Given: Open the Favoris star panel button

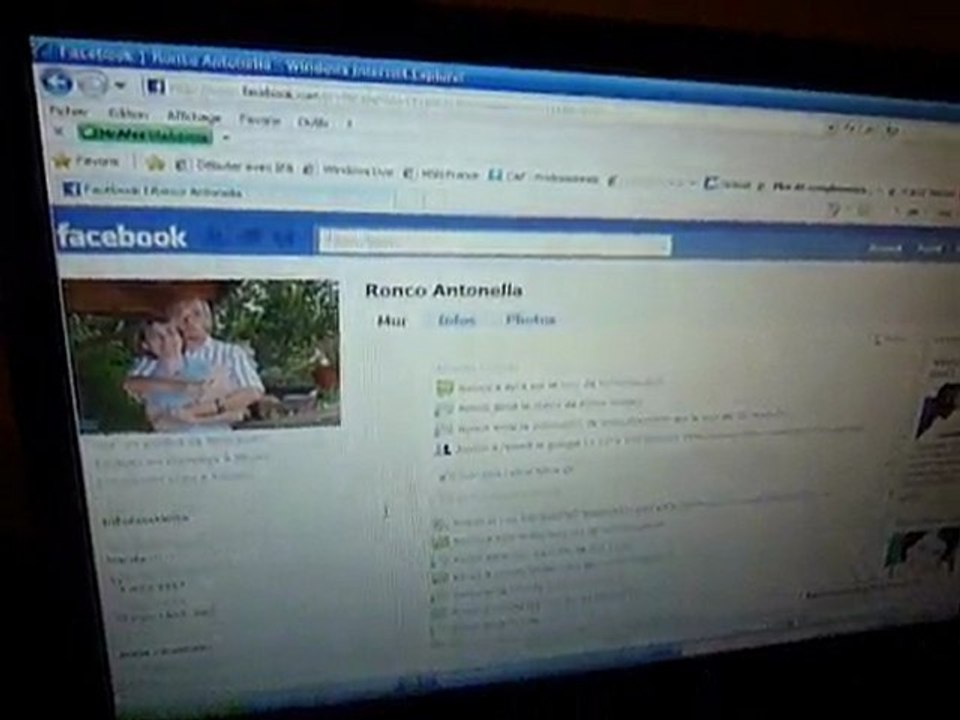Looking at the screenshot, I should pos(86,161).
